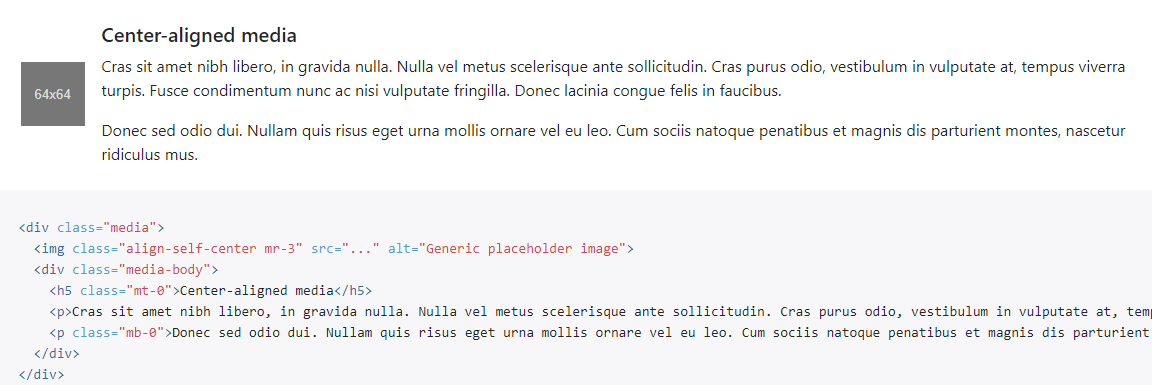
Task: Click the src="..." attribute in the img tag
Action: (x=346, y=248)
